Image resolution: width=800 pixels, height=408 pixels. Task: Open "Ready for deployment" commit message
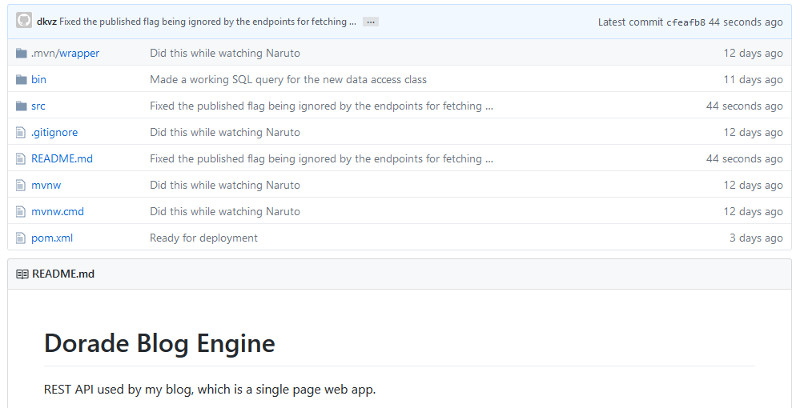[204, 238]
